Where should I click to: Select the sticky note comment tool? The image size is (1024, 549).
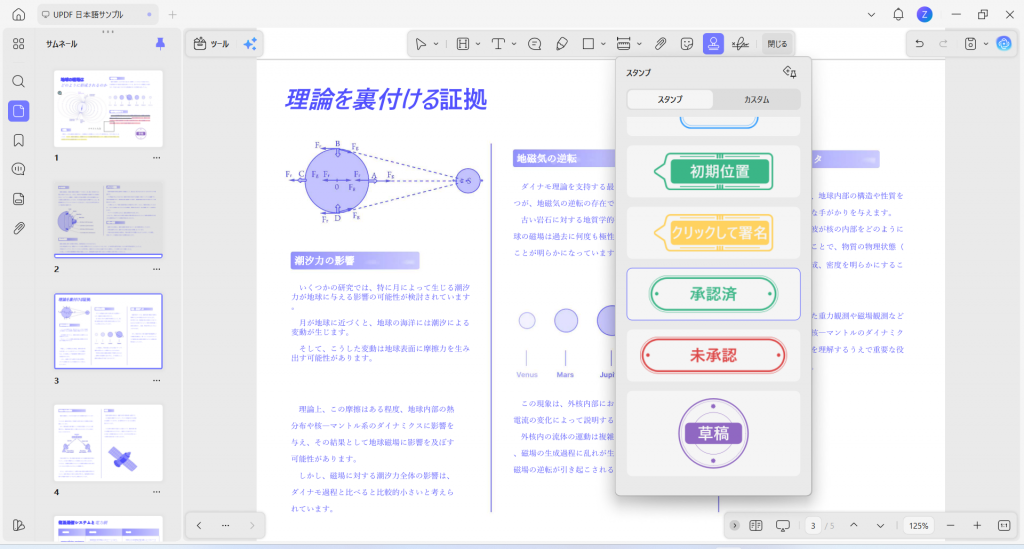(x=534, y=44)
